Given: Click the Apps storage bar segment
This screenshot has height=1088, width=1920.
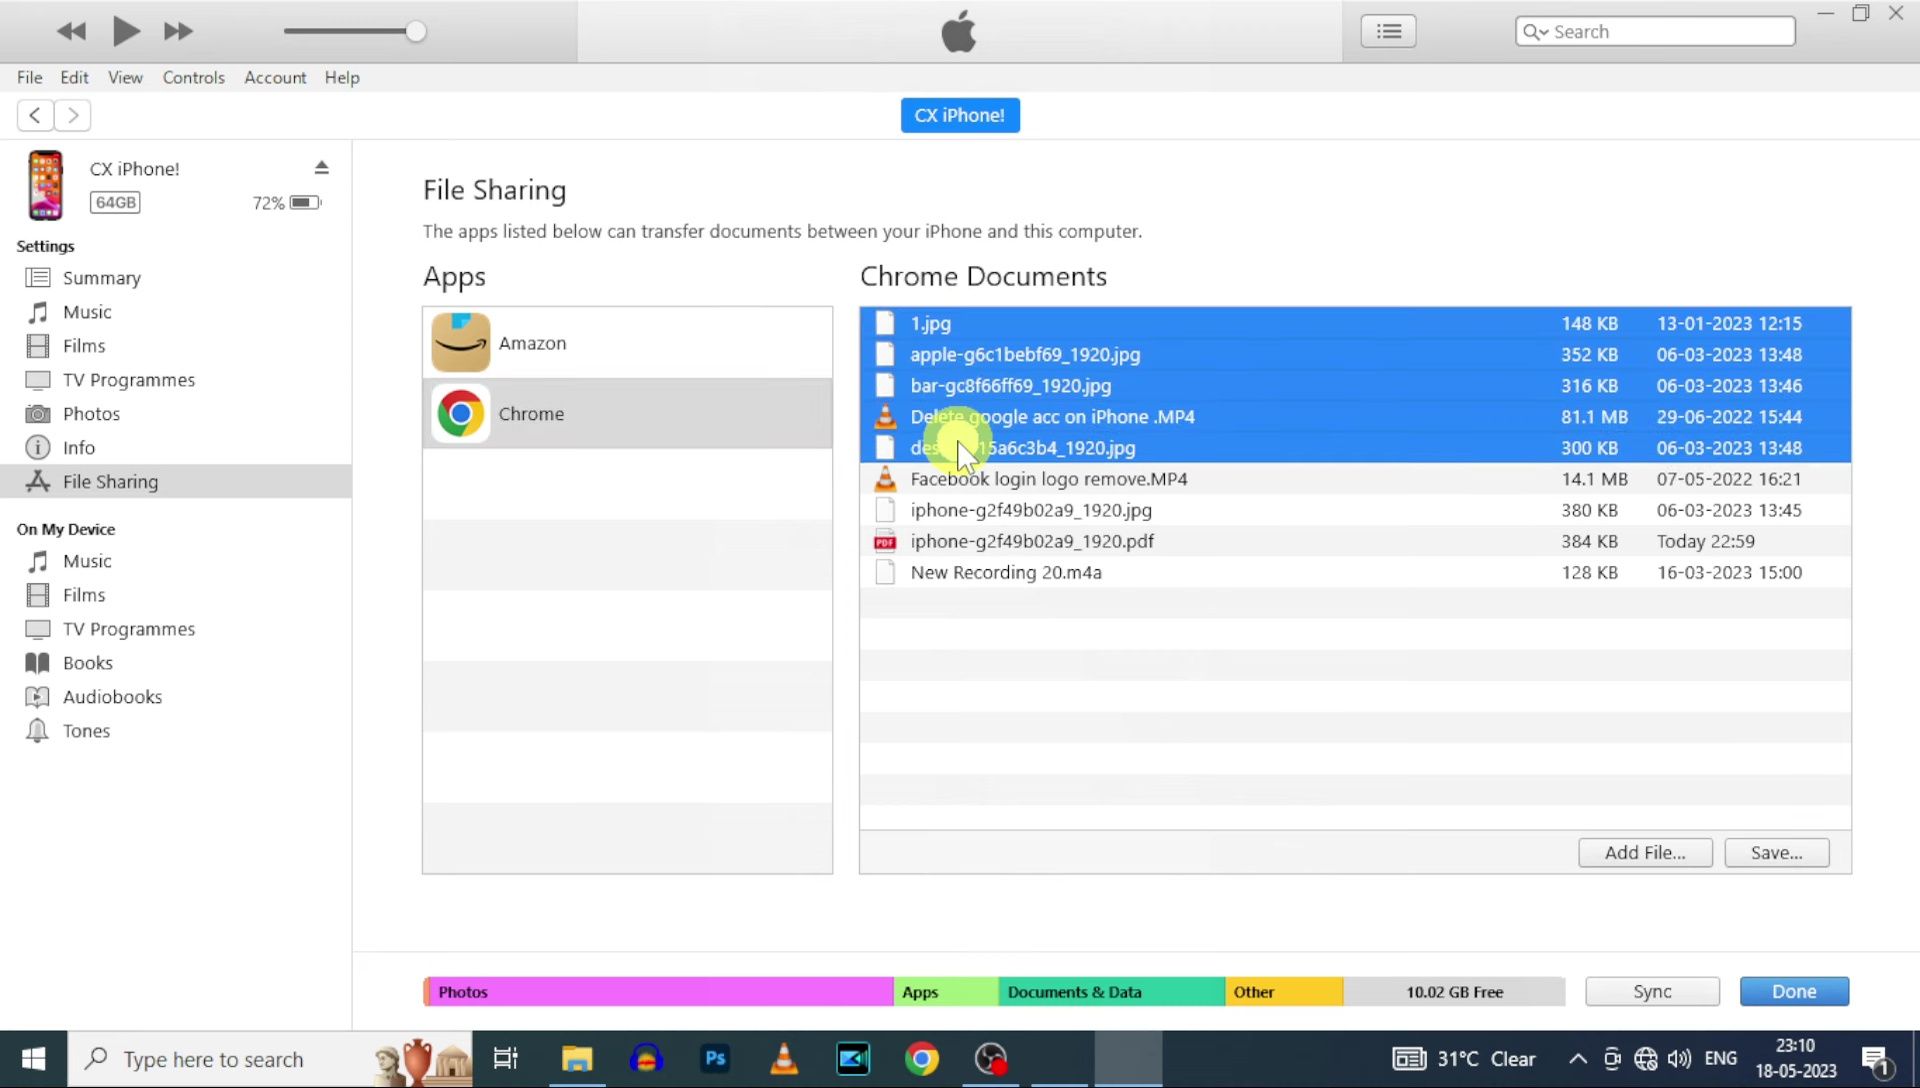Looking at the screenshot, I should [x=946, y=991].
